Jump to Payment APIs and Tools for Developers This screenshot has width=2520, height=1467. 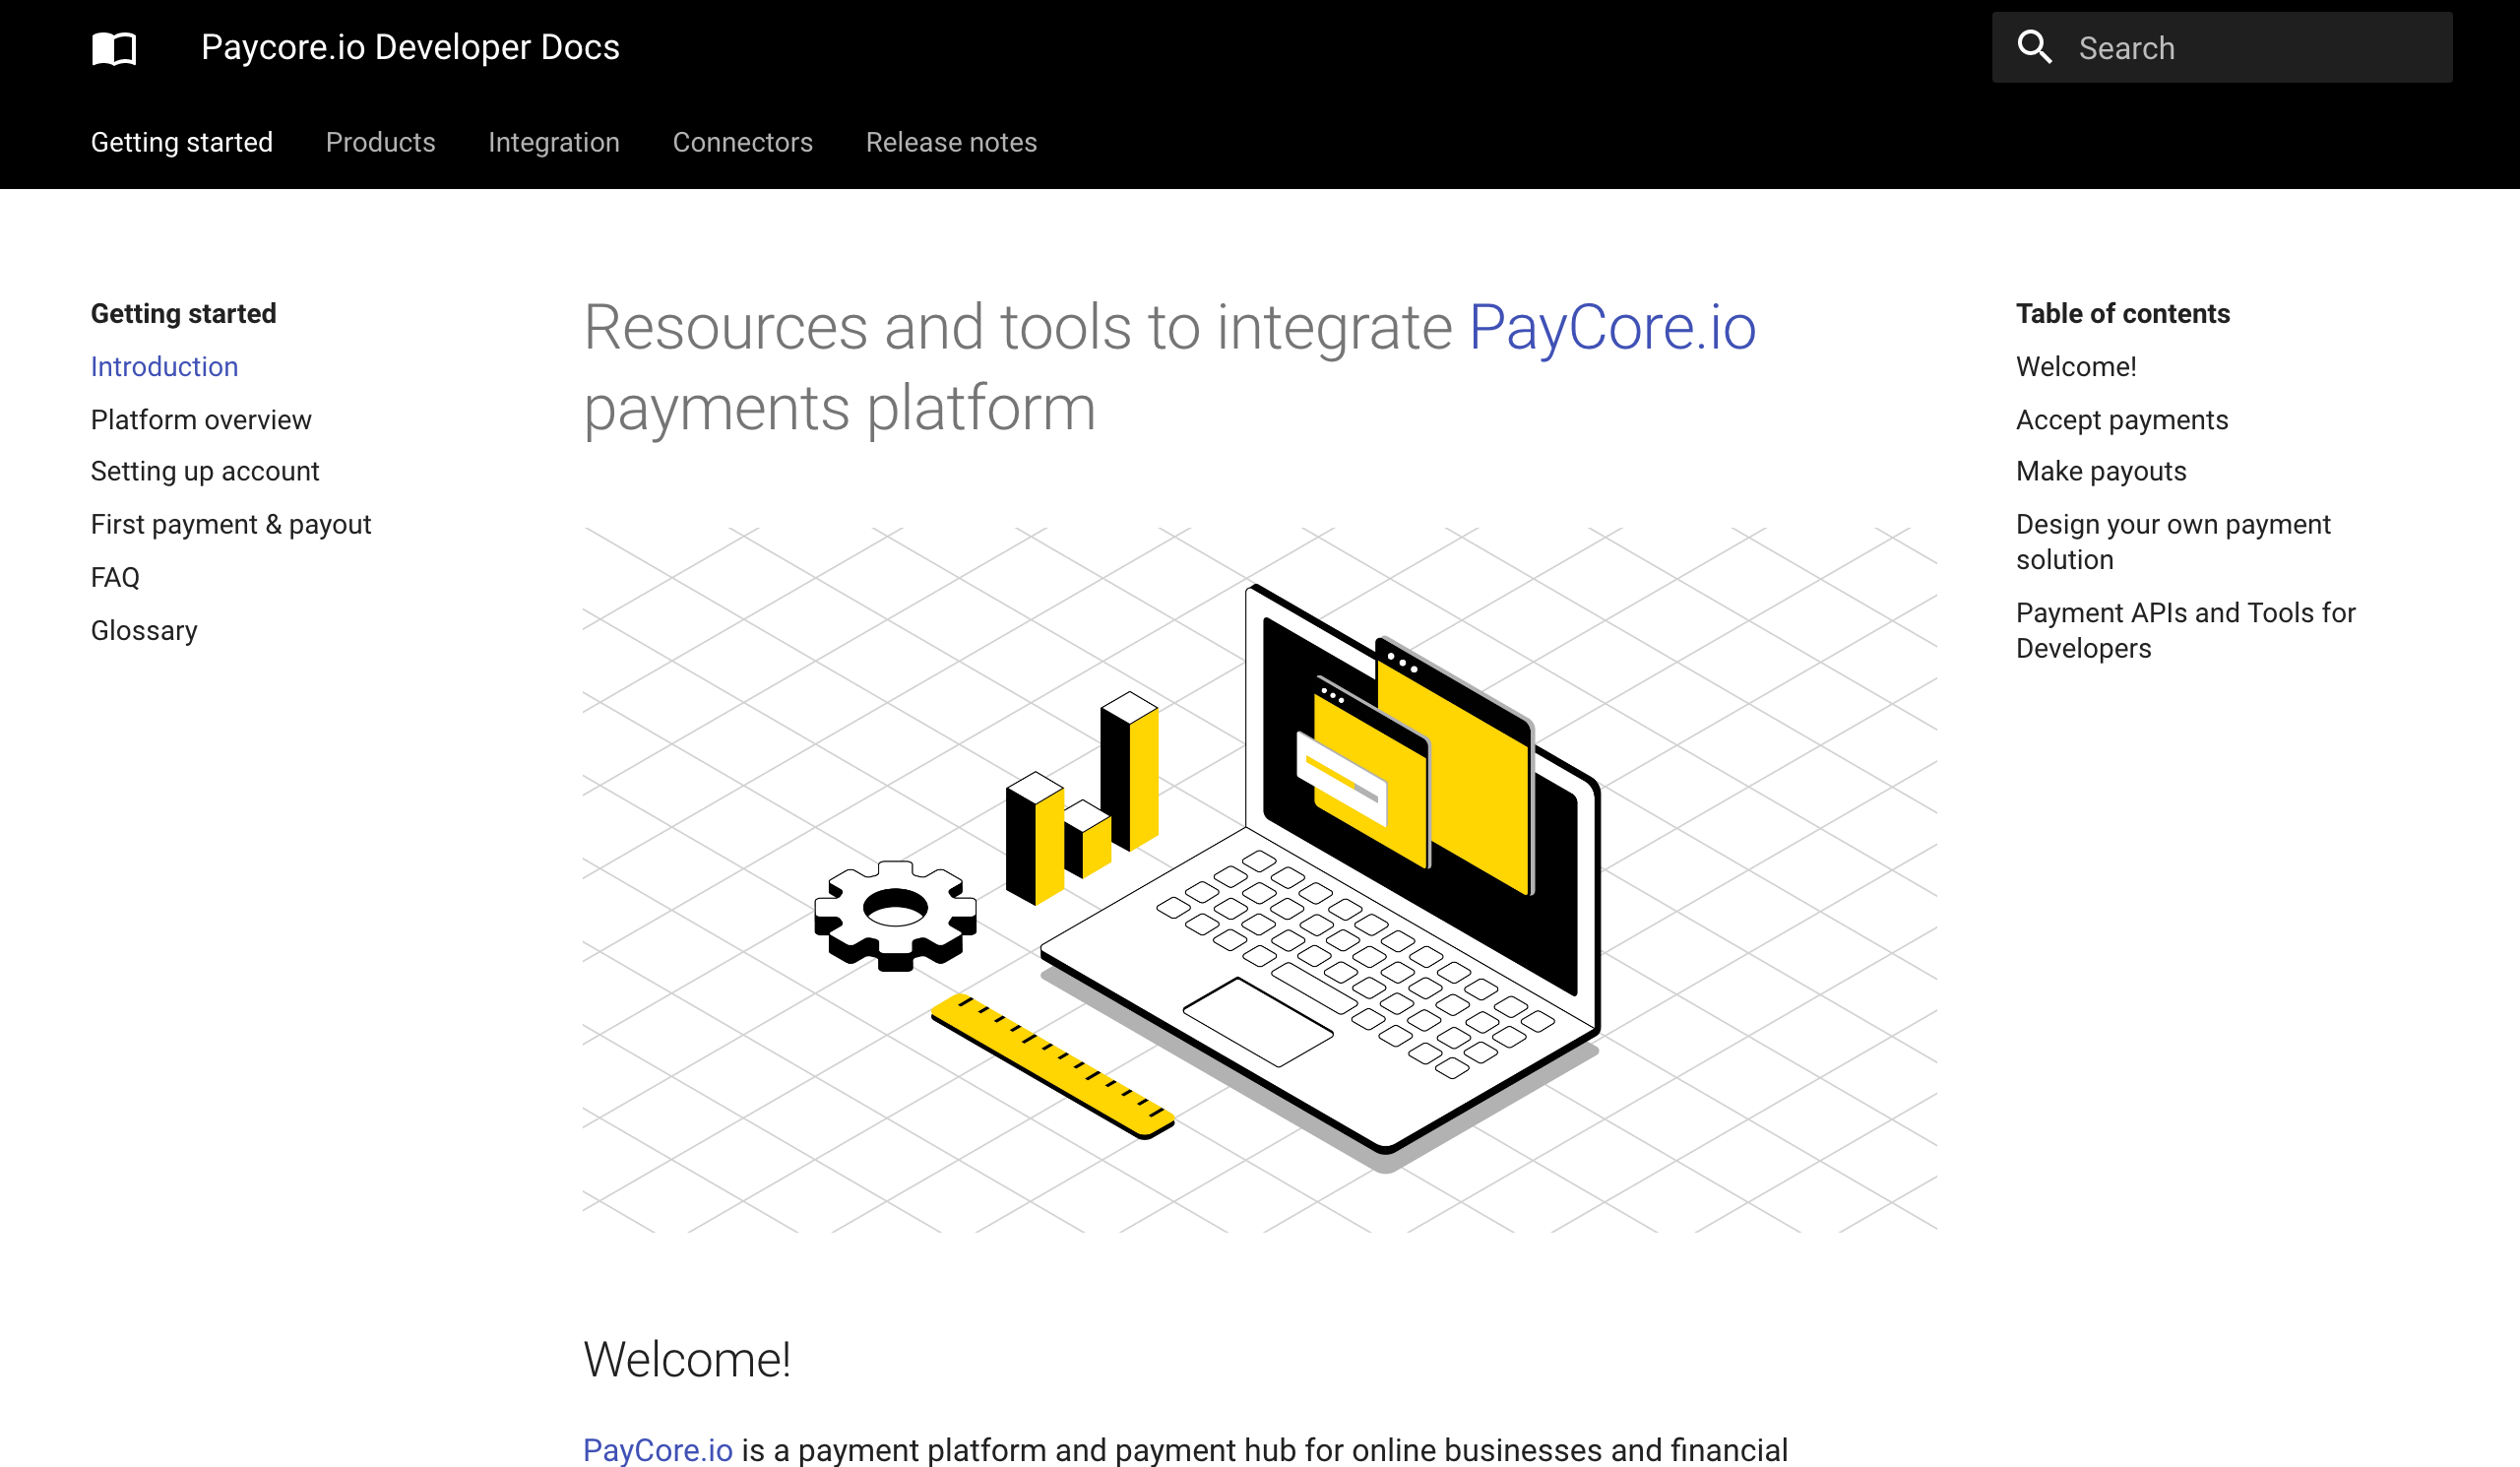[2186, 630]
